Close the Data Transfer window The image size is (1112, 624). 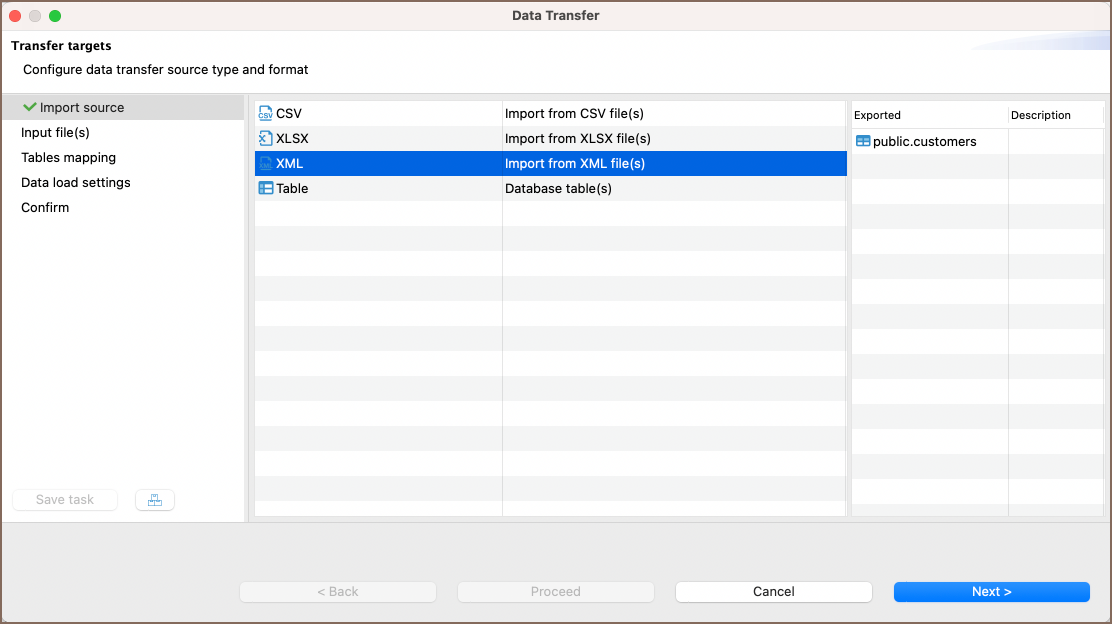point(15,16)
